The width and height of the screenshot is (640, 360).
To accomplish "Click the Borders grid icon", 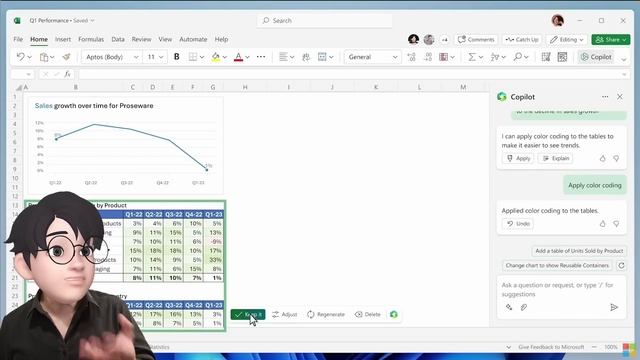I will pyautogui.click(x=193, y=57).
